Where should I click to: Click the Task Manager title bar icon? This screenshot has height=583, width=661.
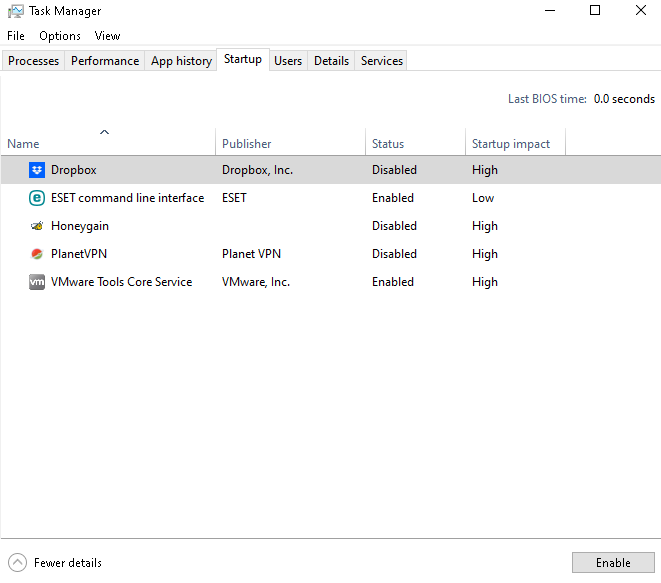pos(16,11)
